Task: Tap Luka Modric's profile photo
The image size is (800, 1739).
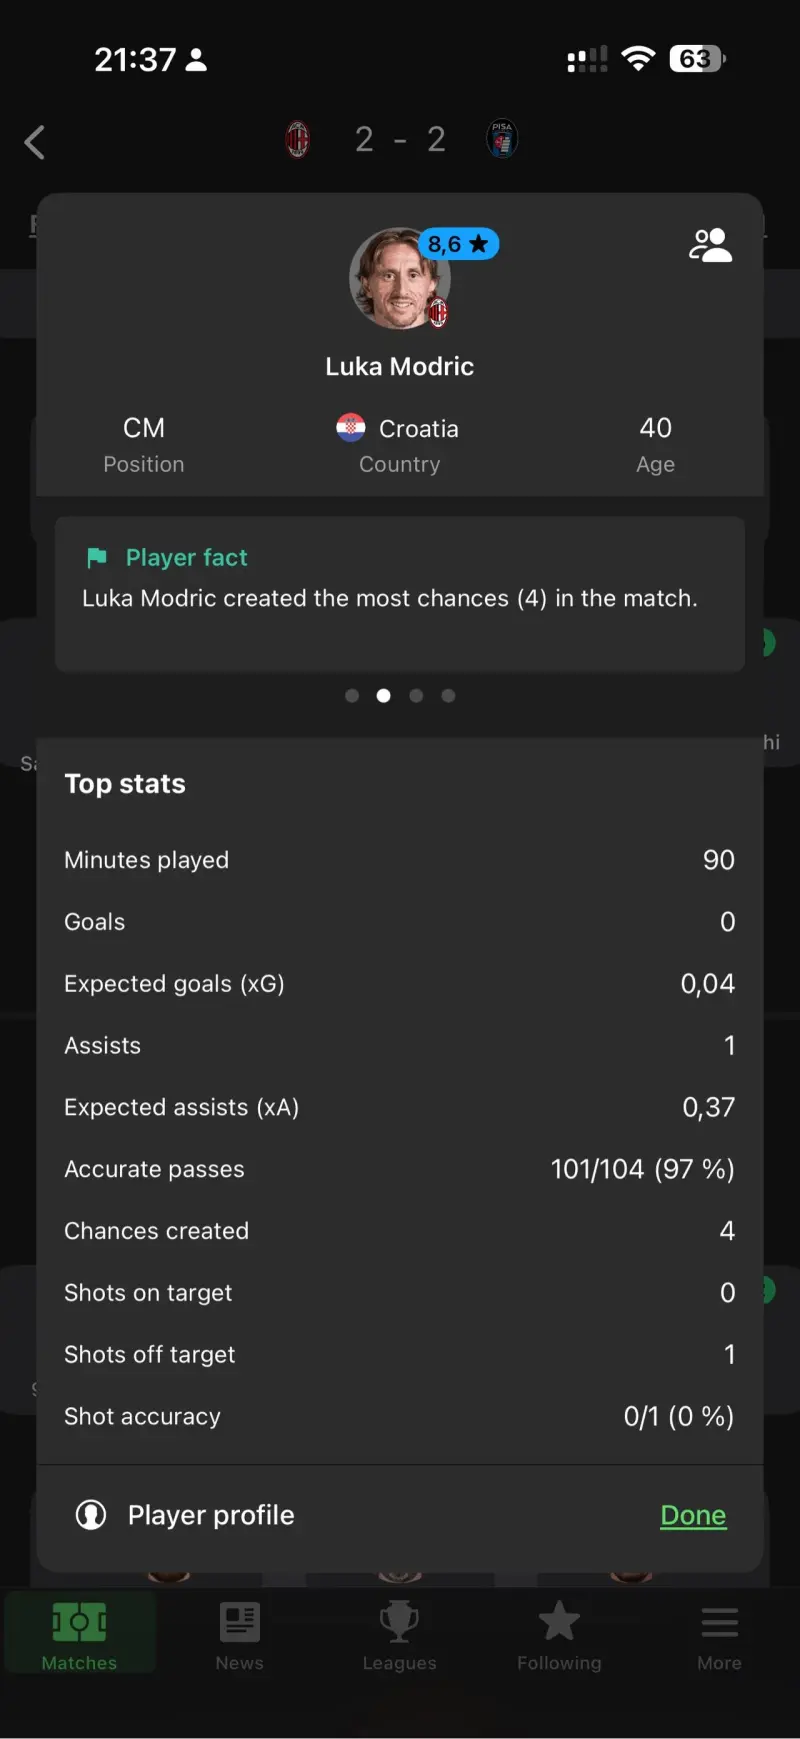Action: click(x=396, y=281)
